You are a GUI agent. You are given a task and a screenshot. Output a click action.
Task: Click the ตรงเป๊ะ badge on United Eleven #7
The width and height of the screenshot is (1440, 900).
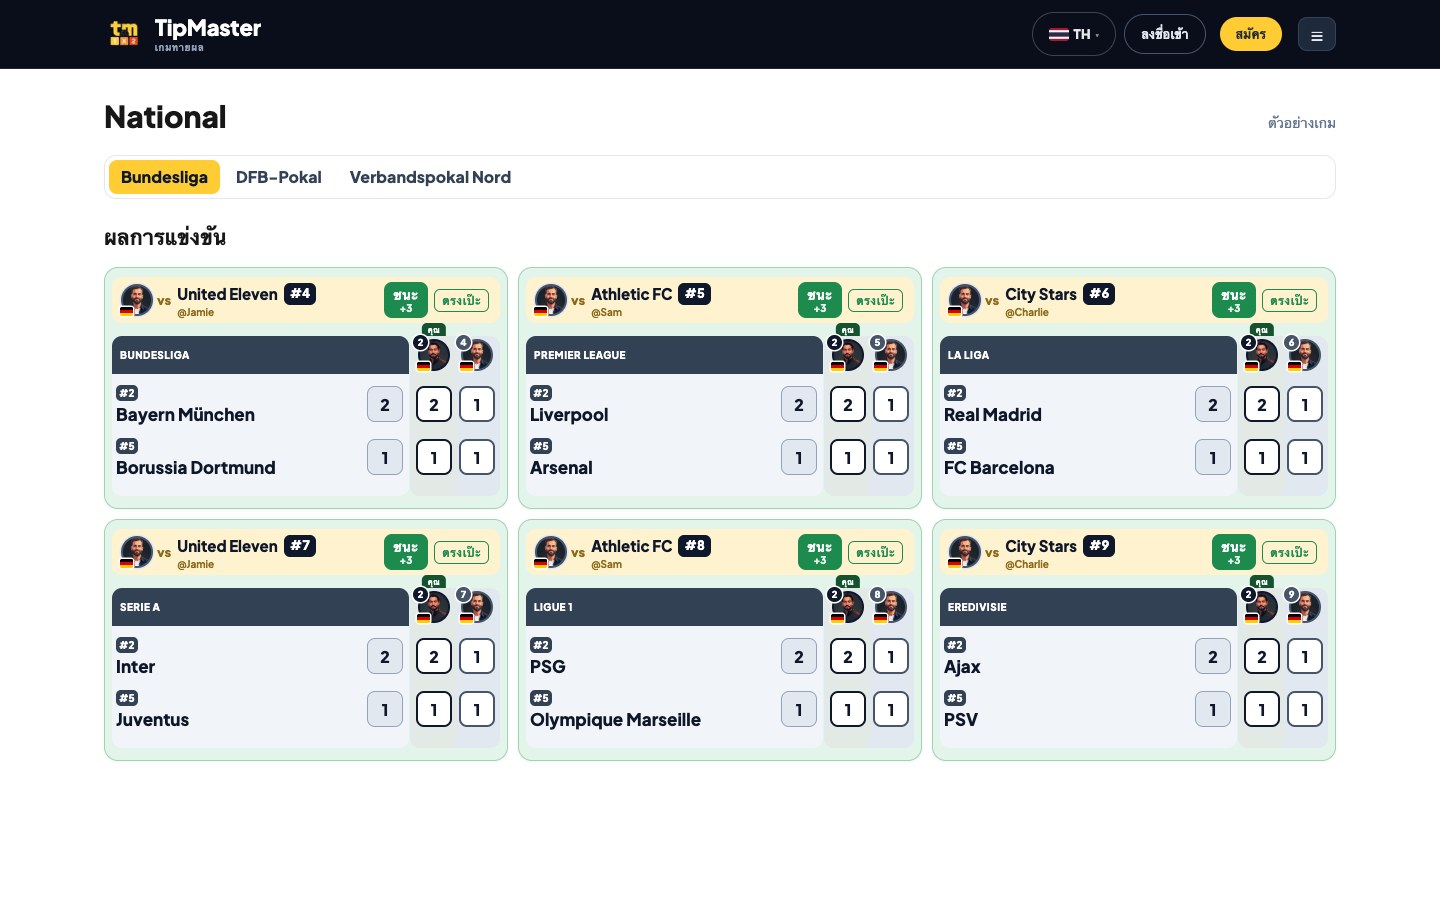coord(461,552)
